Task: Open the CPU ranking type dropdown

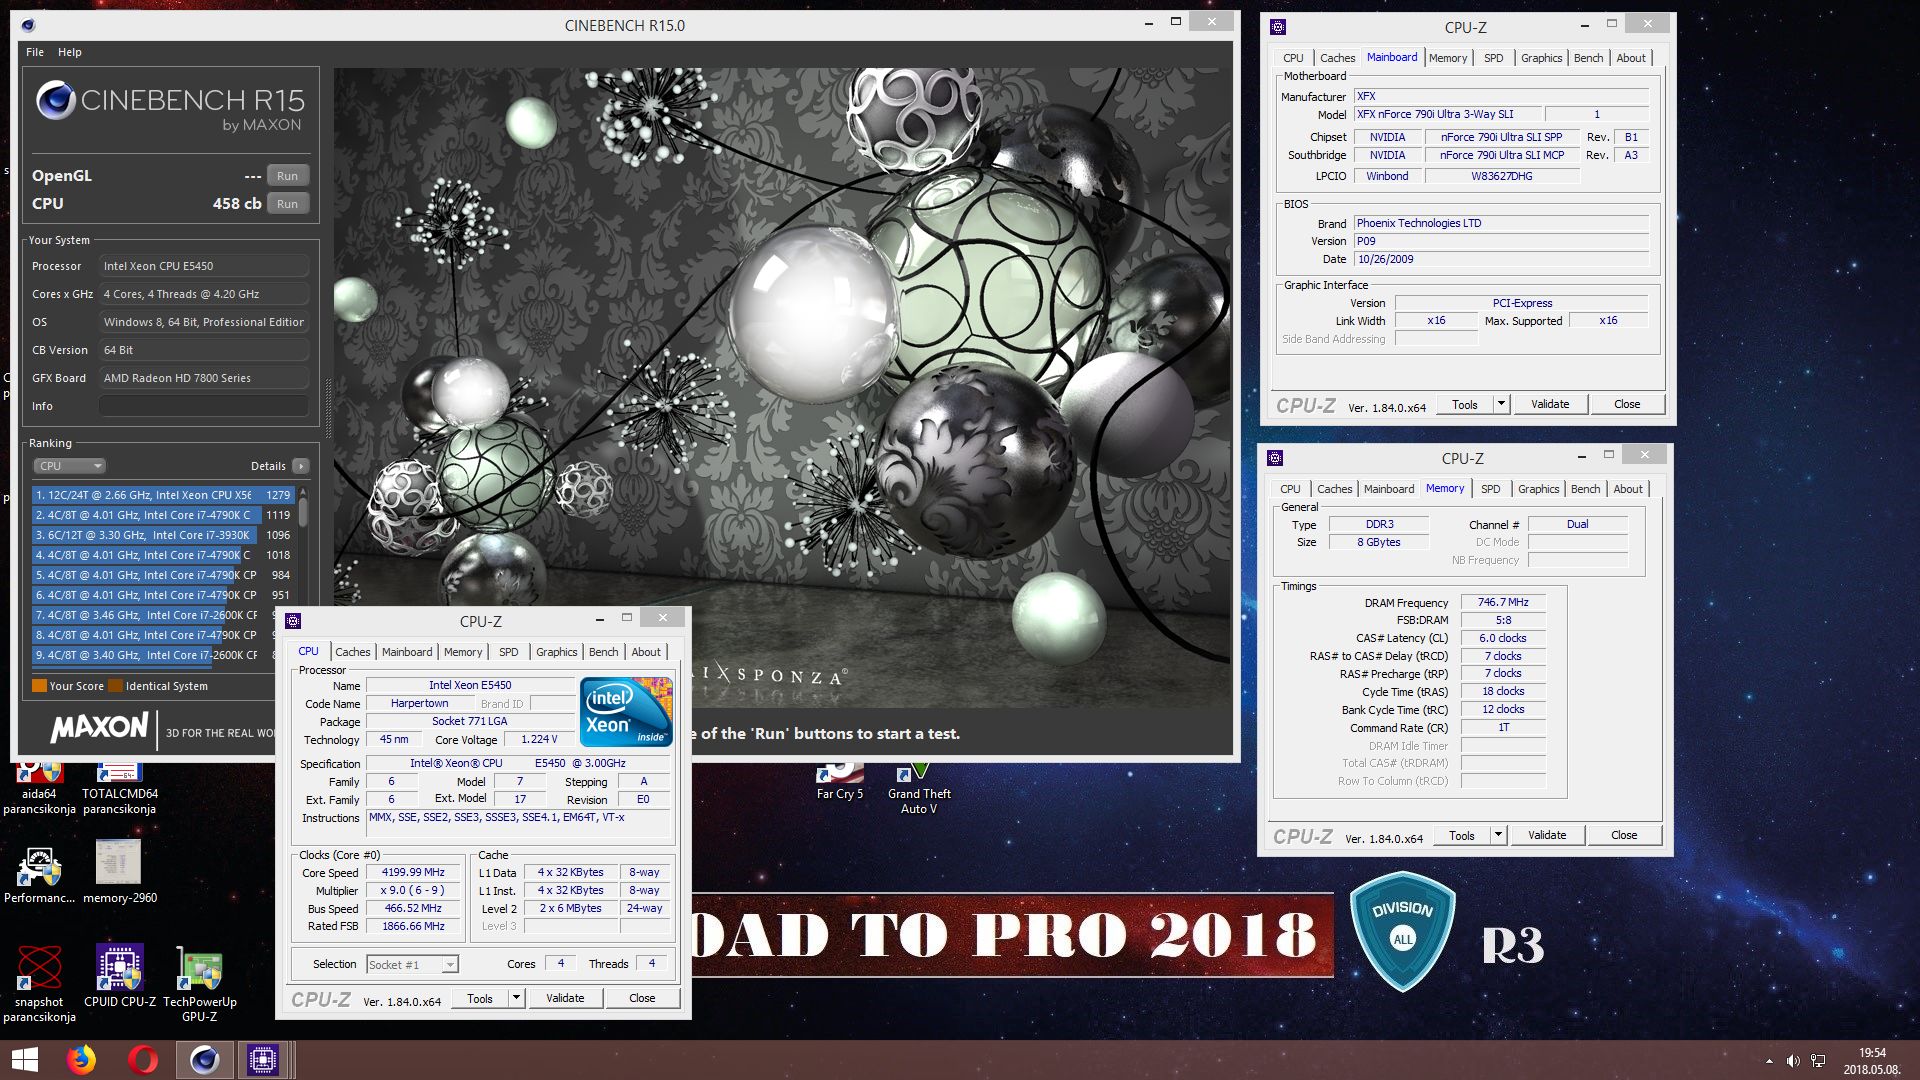Action: 69,466
